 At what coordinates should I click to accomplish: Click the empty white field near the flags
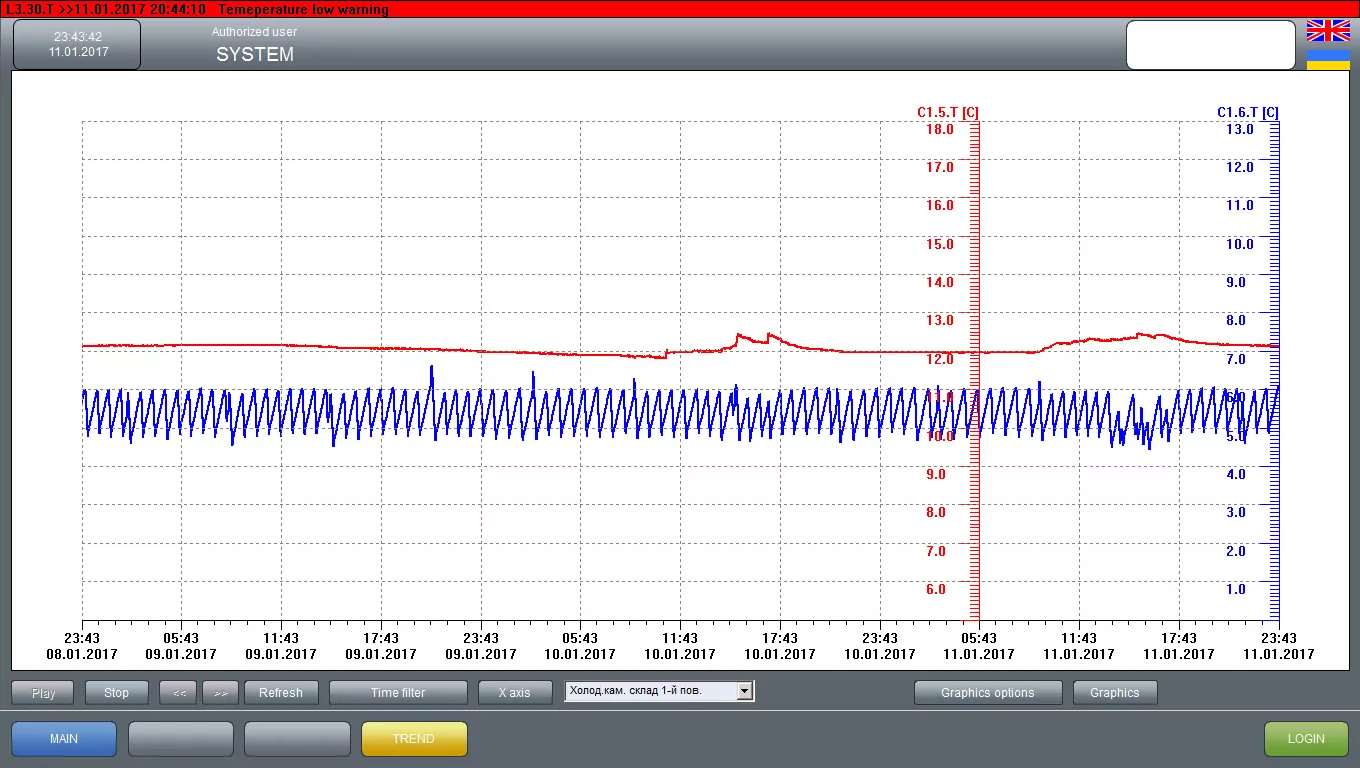[x=1211, y=45]
